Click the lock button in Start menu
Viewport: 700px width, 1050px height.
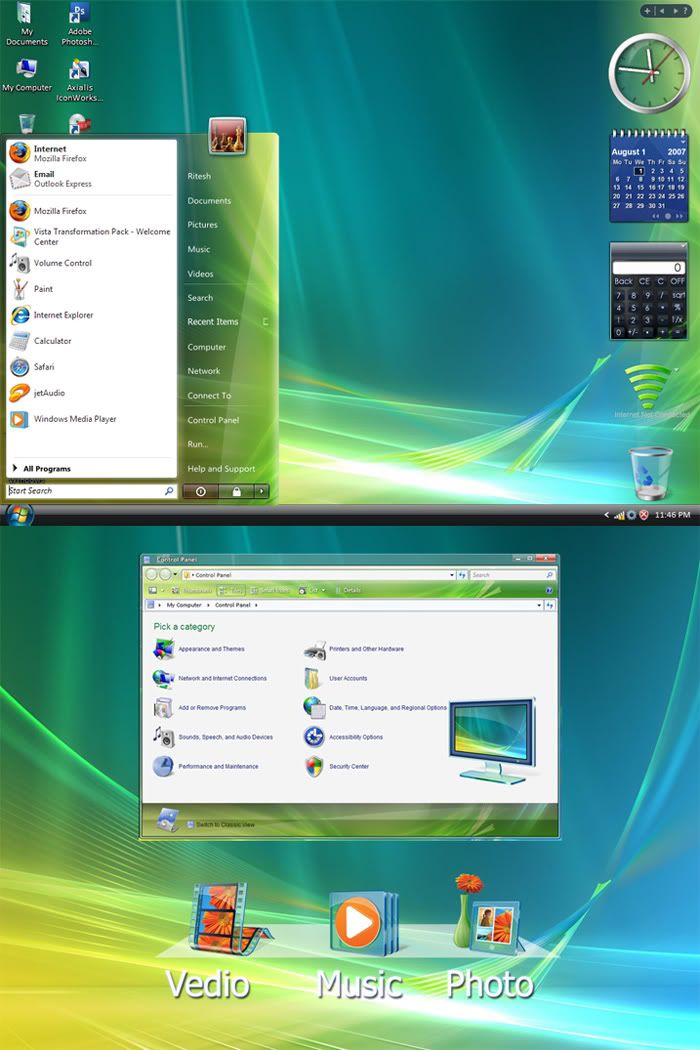tap(236, 492)
